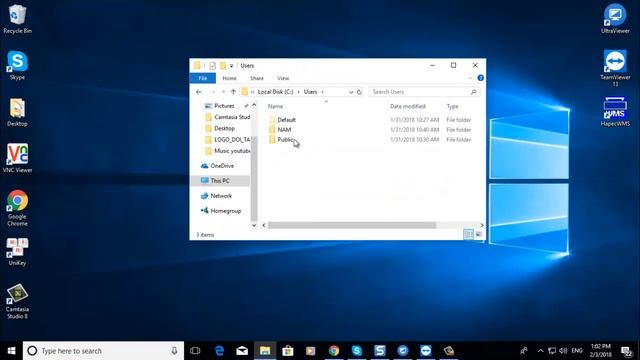Expand the Local Disk (C:) breadcrumb chevron

coord(298,92)
